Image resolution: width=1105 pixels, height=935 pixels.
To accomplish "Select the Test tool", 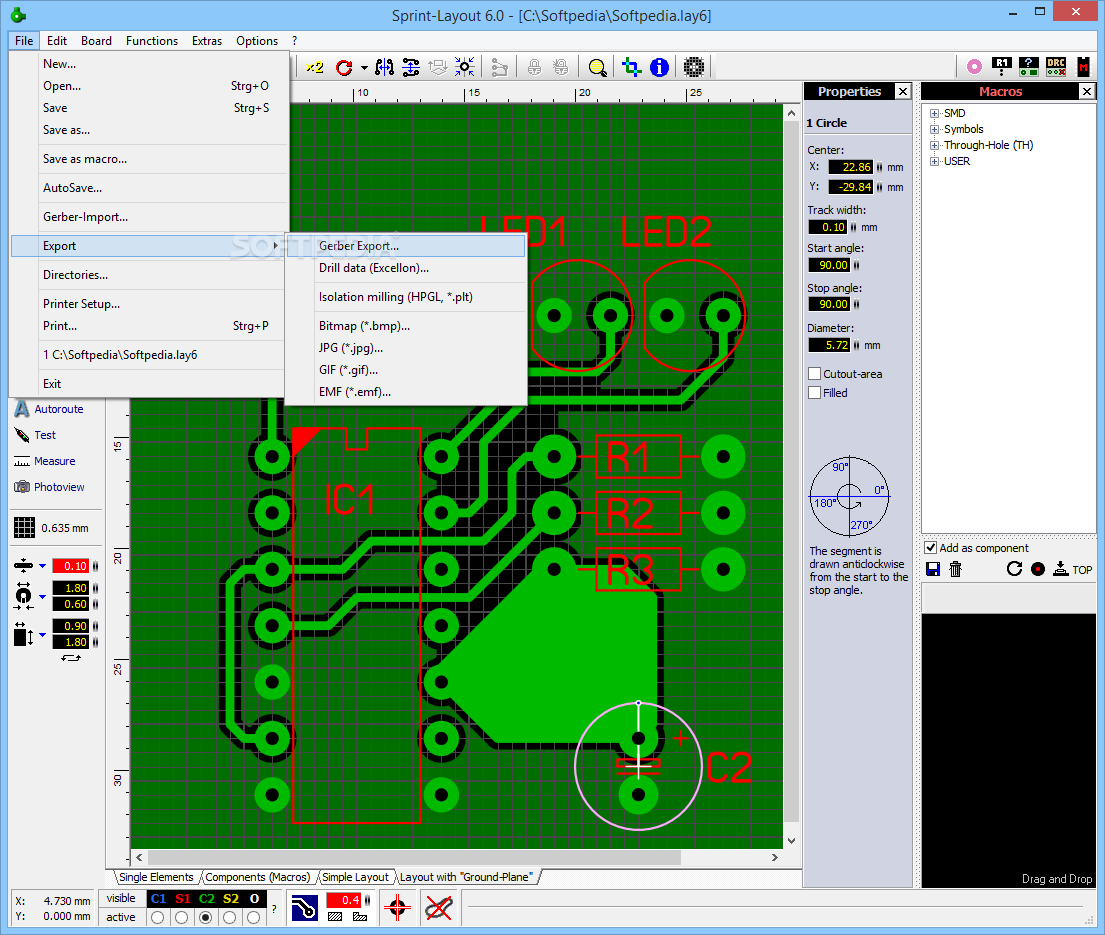I will [35, 435].
